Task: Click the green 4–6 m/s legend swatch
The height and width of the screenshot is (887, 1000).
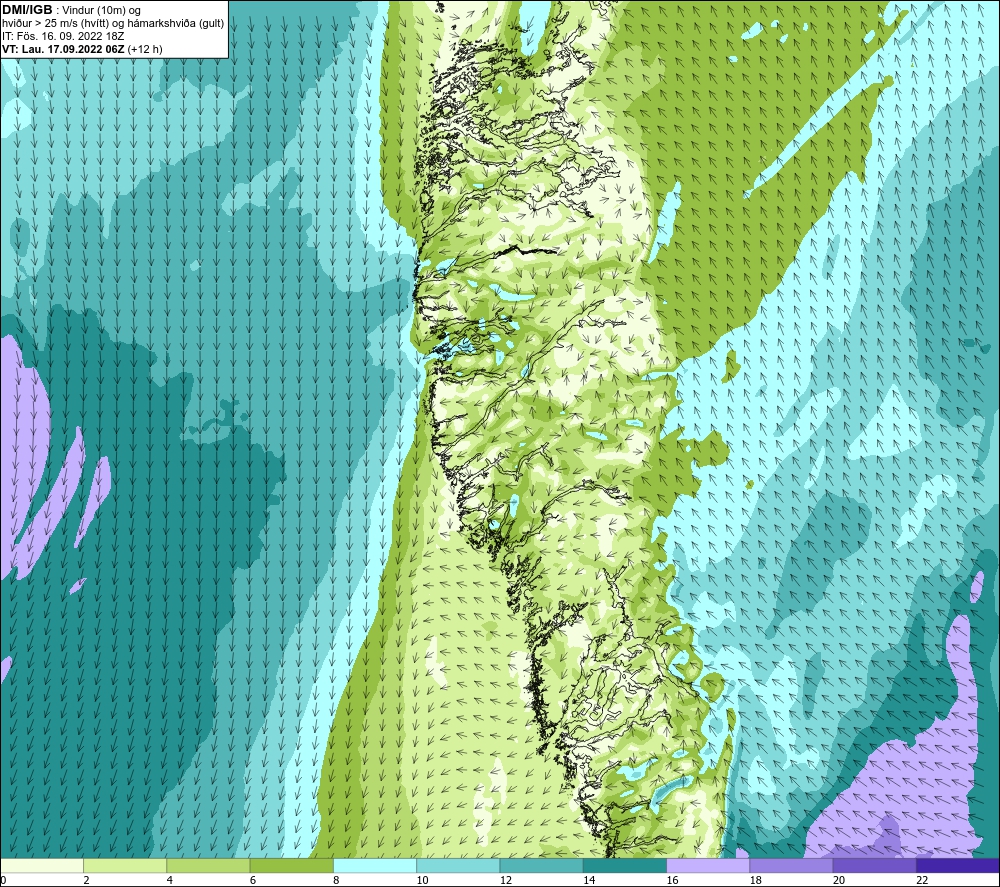Action: (209, 865)
